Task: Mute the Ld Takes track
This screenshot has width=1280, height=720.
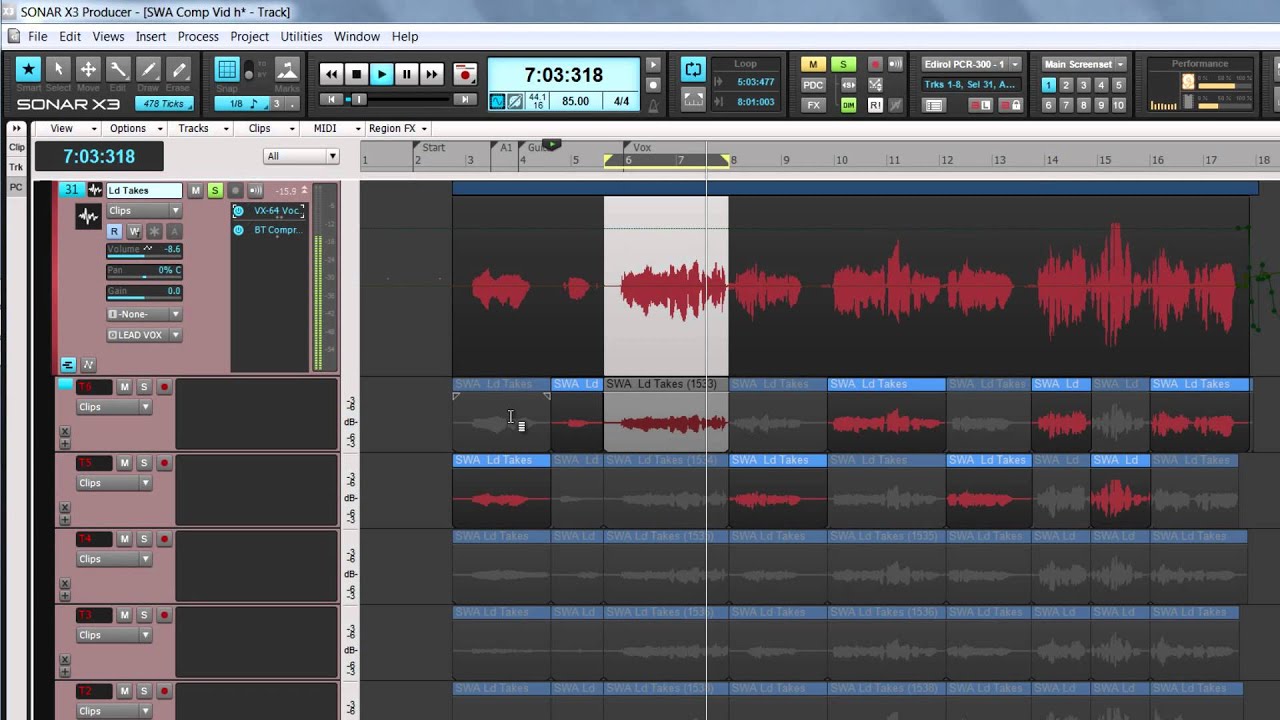Action: point(196,191)
